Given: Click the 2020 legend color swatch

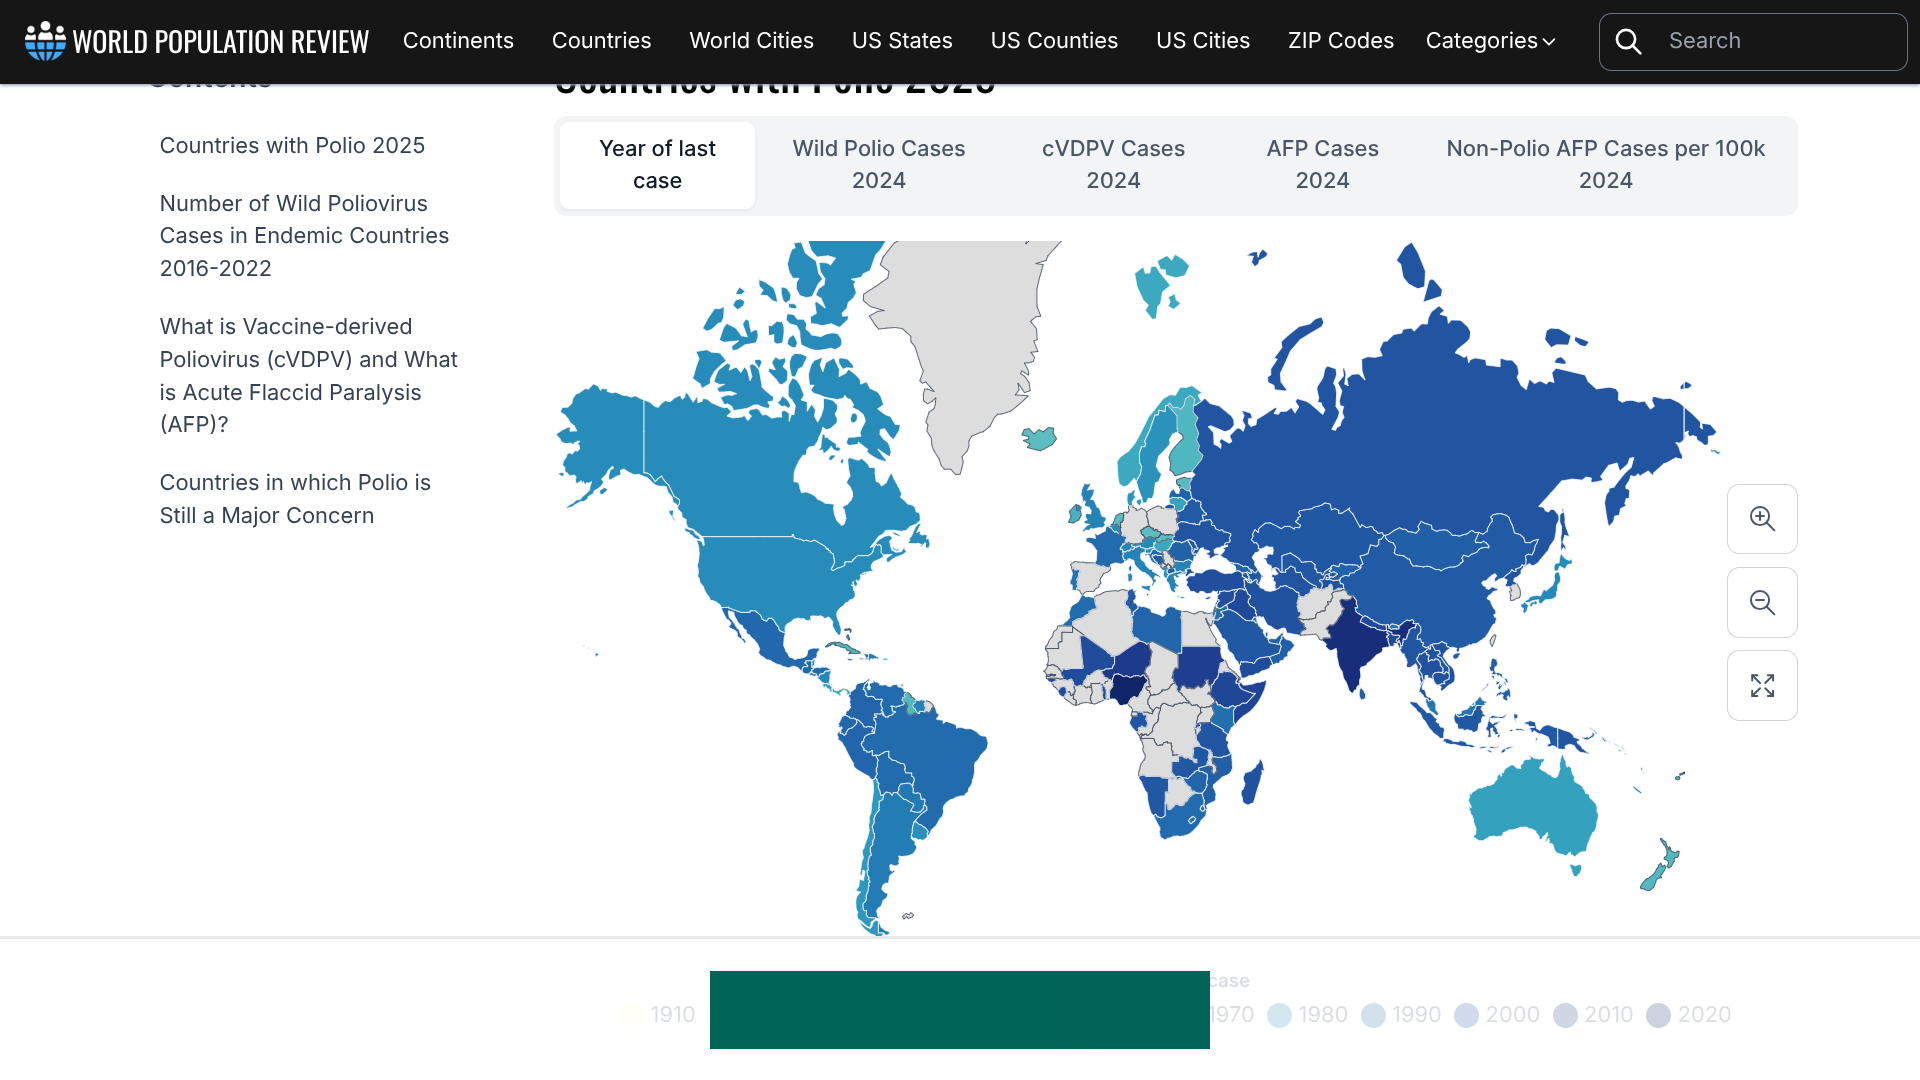Looking at the screenshot, I should (x=1658, y=1016).
